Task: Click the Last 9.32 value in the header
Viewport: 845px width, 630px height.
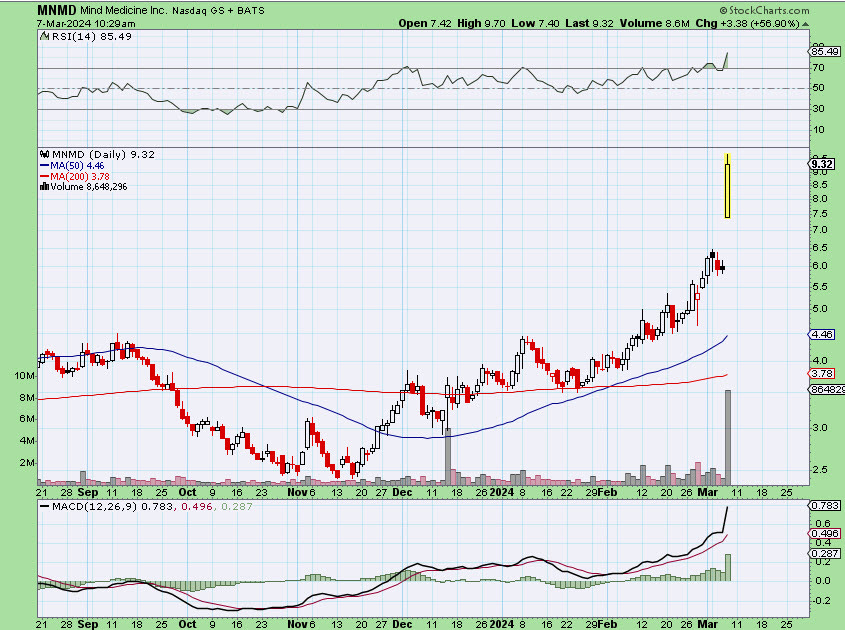Action: [x=590, y=23]
